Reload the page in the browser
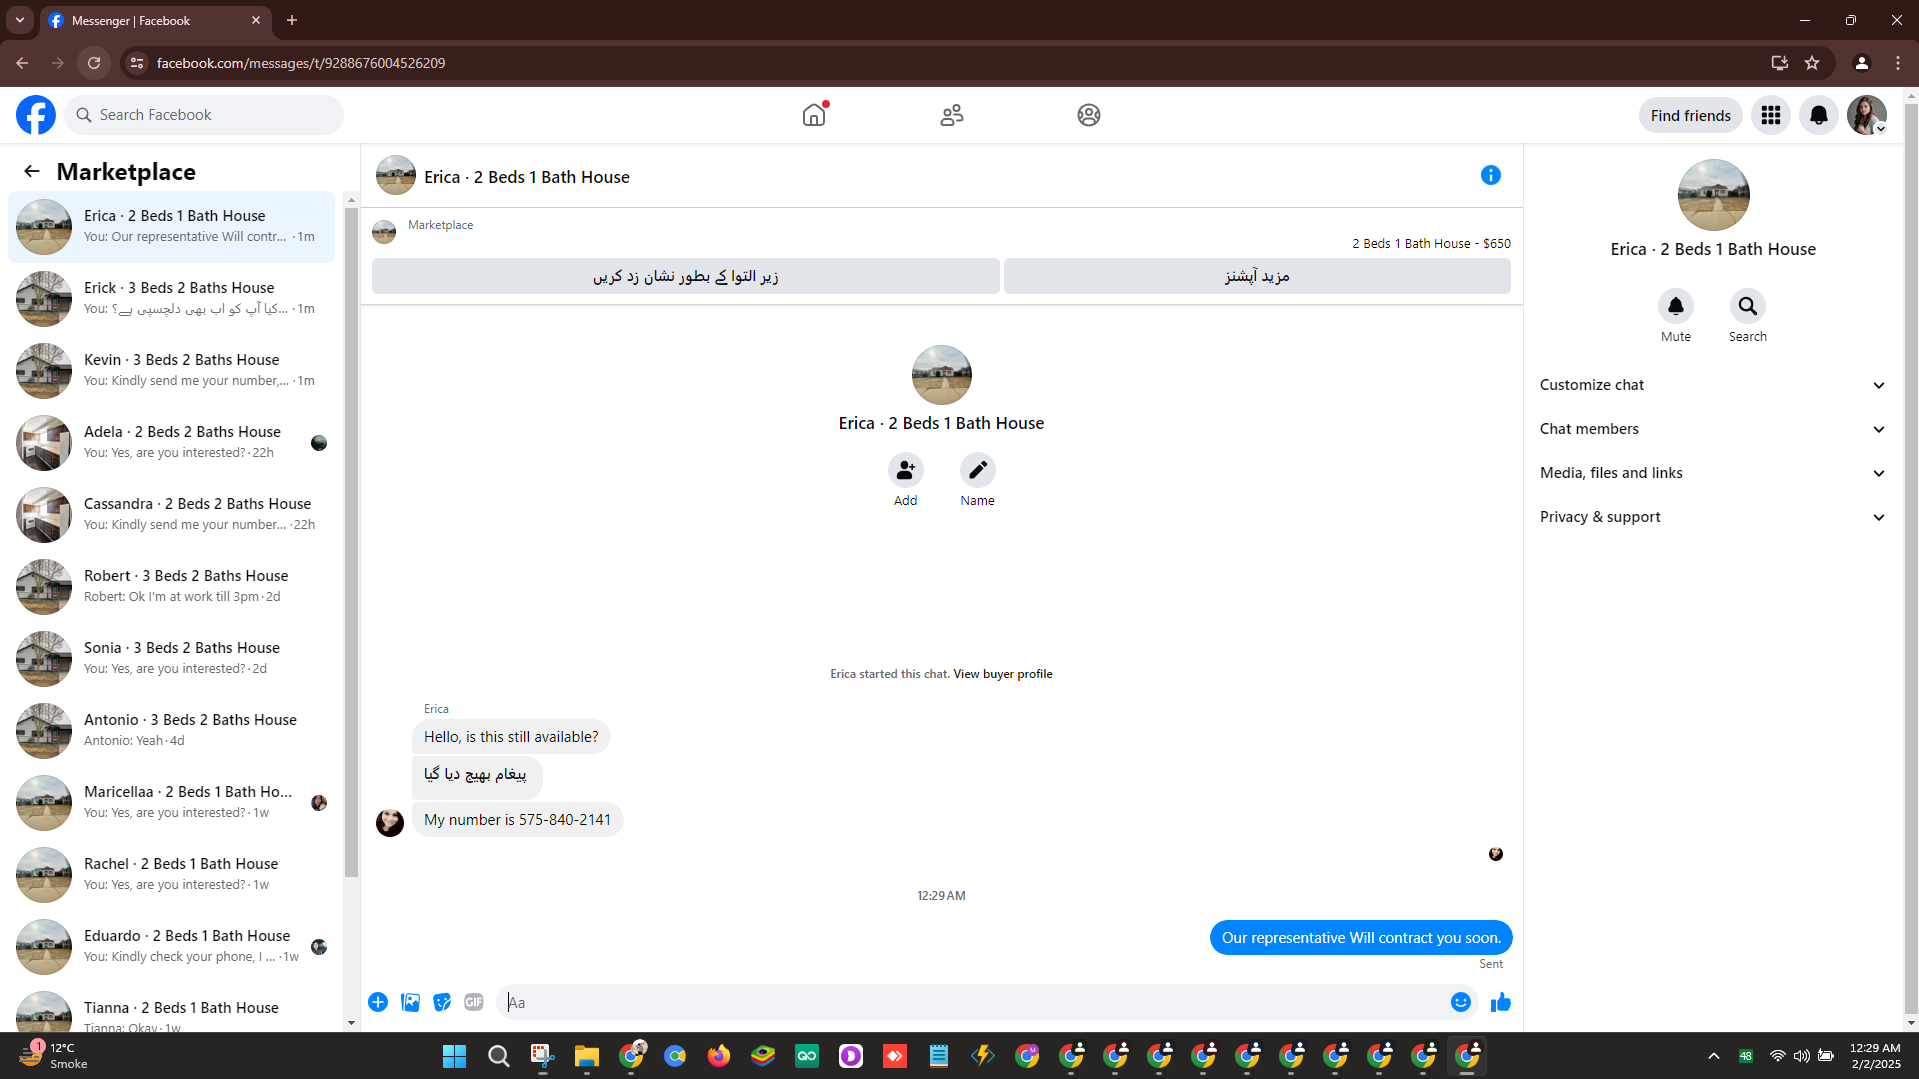This screenshot has height=1079, width=1919. (94, 63)
